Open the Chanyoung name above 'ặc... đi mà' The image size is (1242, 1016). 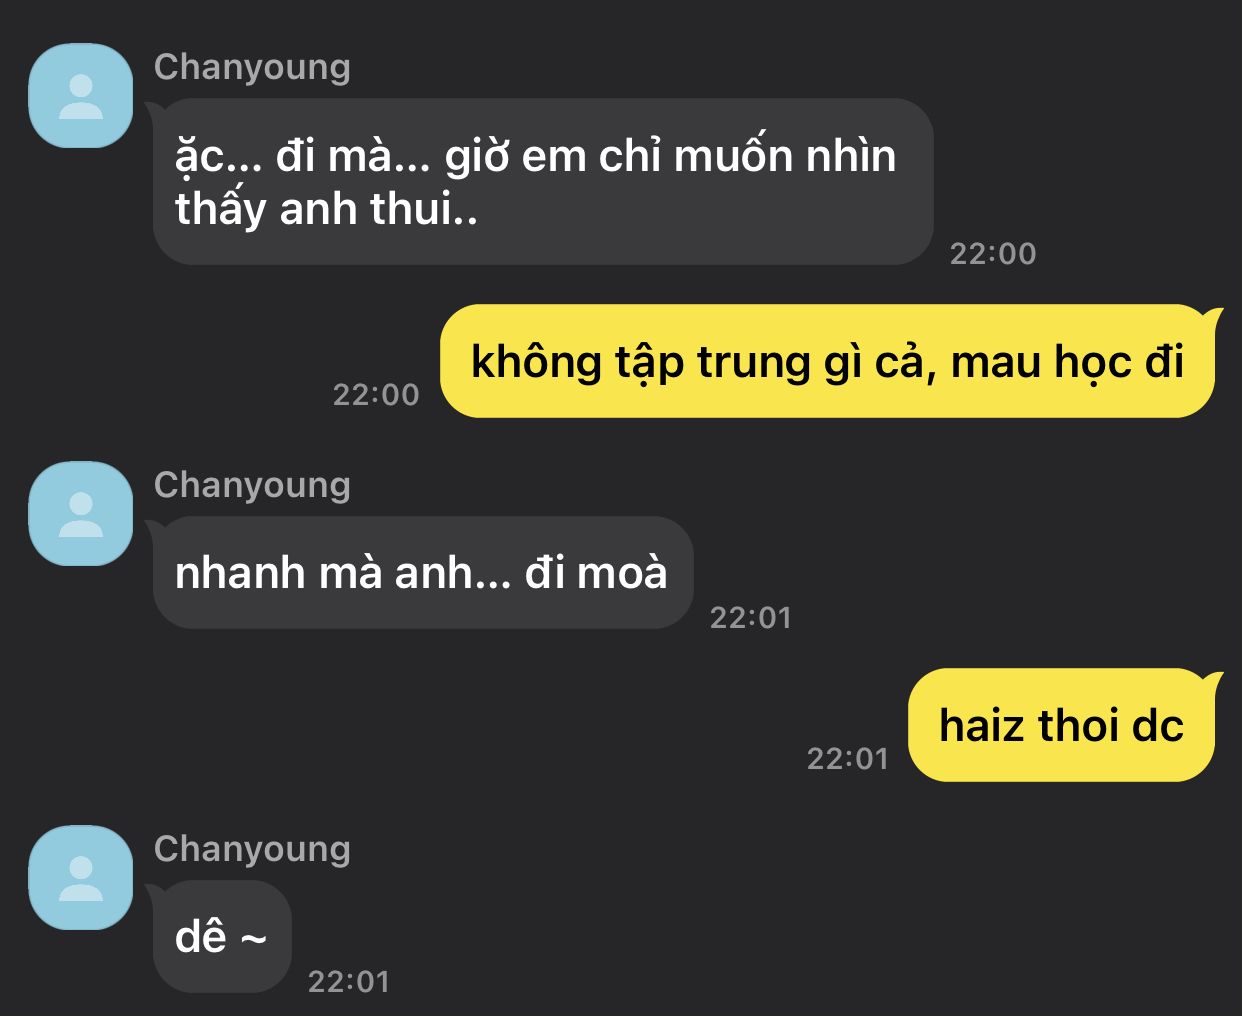tap(252, 66)
